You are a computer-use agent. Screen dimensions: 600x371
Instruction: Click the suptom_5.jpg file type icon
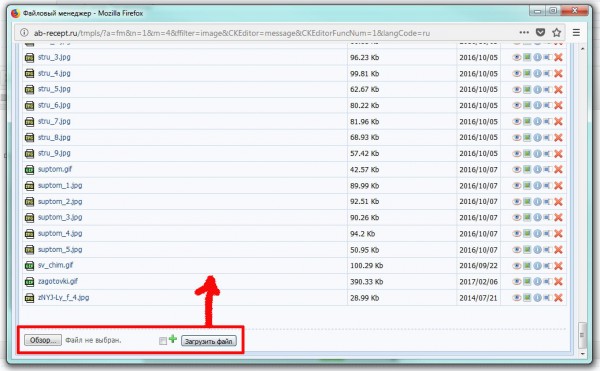[x=29, y=250]
